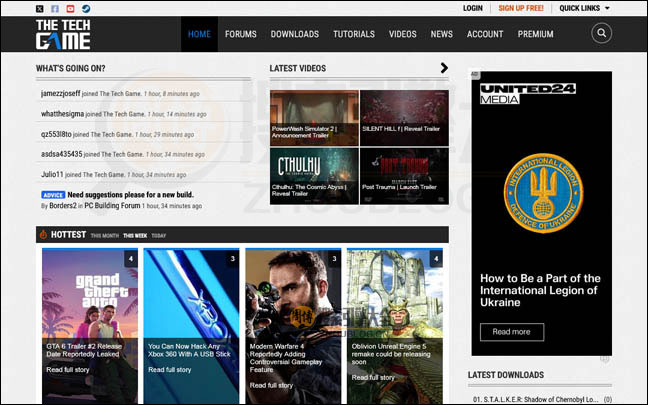Open Oblivion Unreal Engine 5 remake story title

(391, 354)
